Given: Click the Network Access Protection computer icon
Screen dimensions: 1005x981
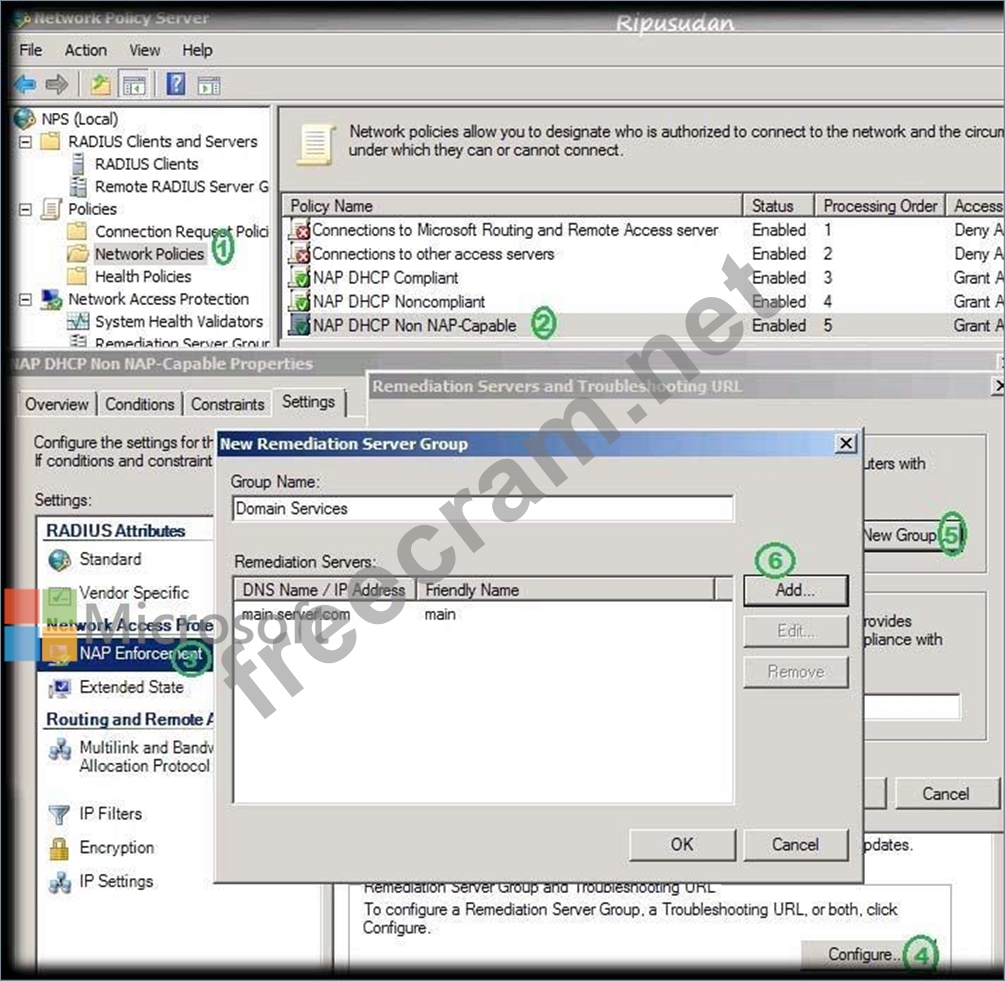Looking at the screenshot, I should 51,299.
